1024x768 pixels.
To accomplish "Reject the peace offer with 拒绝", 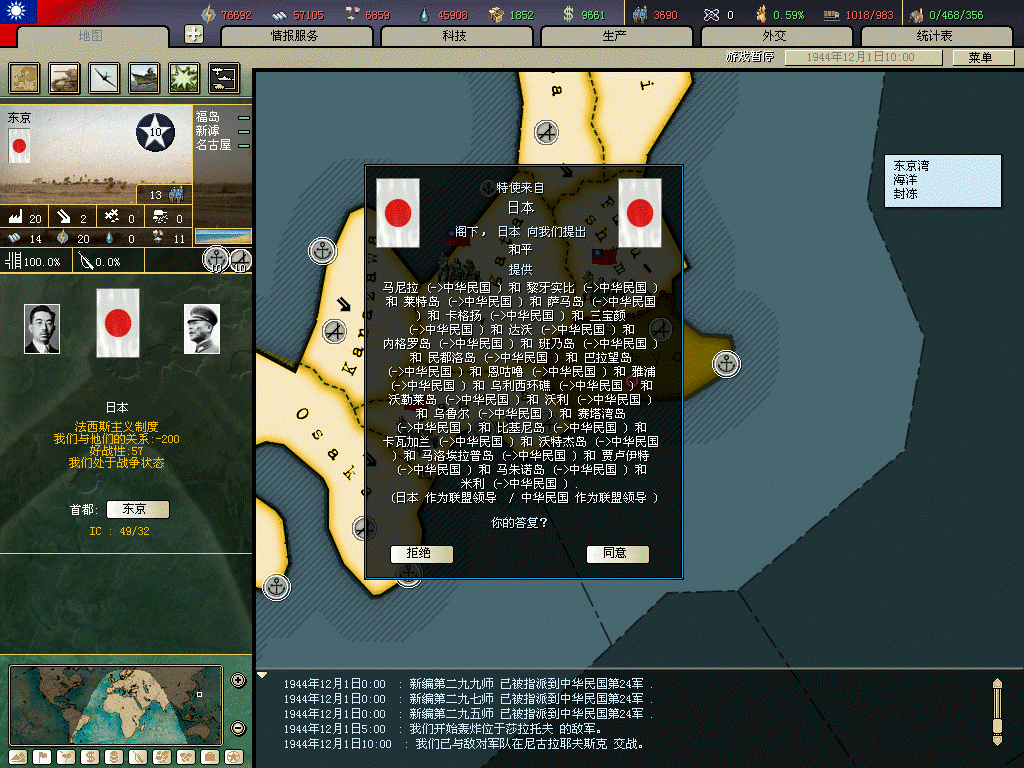I will click(x=421, y=554).
